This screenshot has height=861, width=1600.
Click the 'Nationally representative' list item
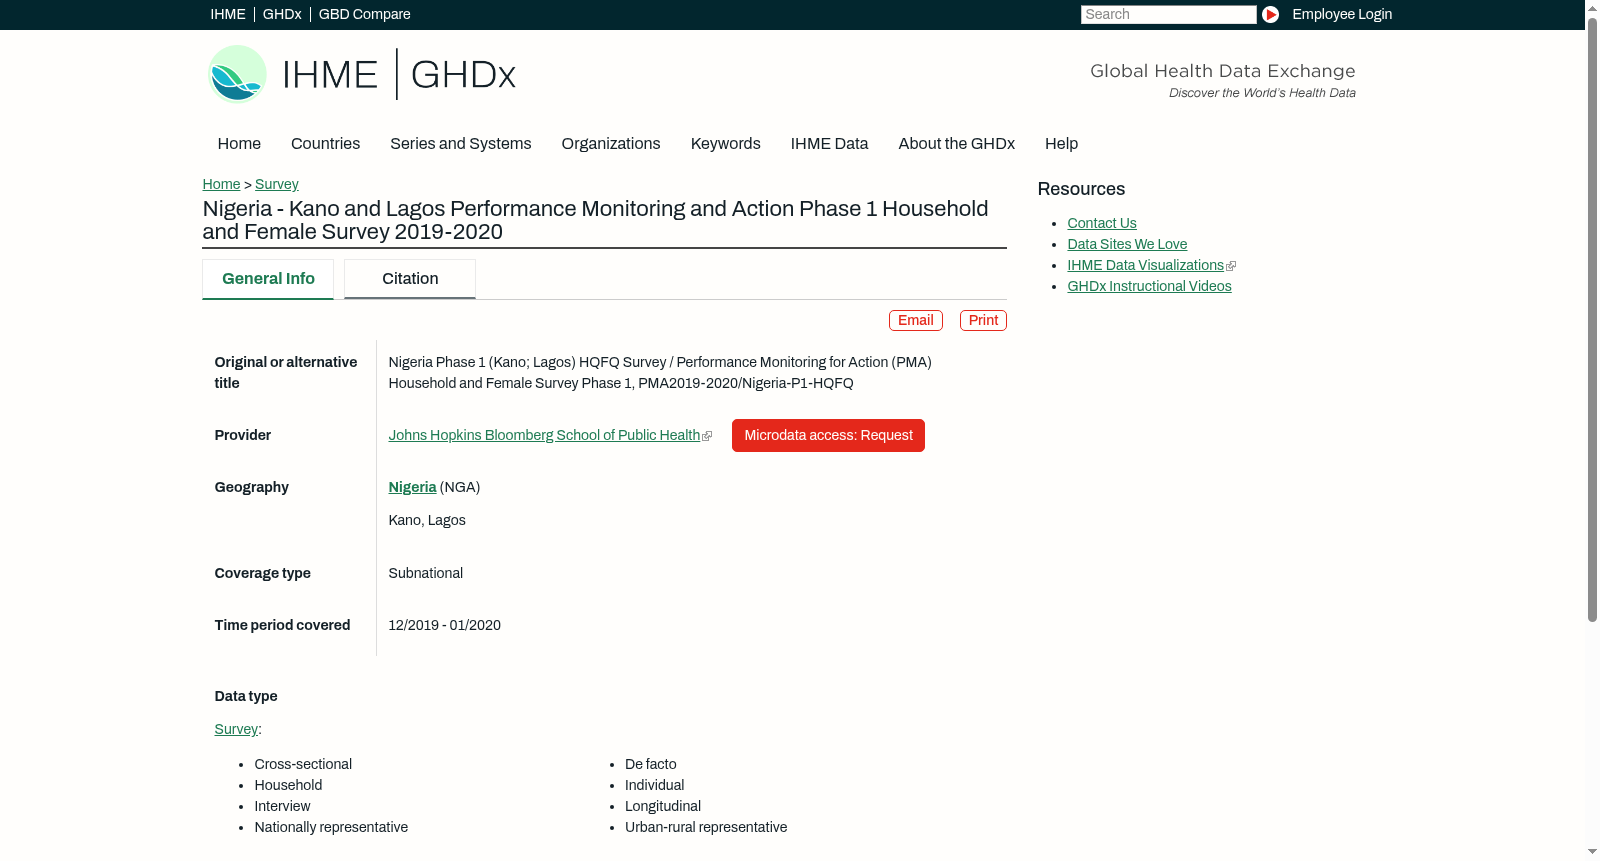coord(331,827)
